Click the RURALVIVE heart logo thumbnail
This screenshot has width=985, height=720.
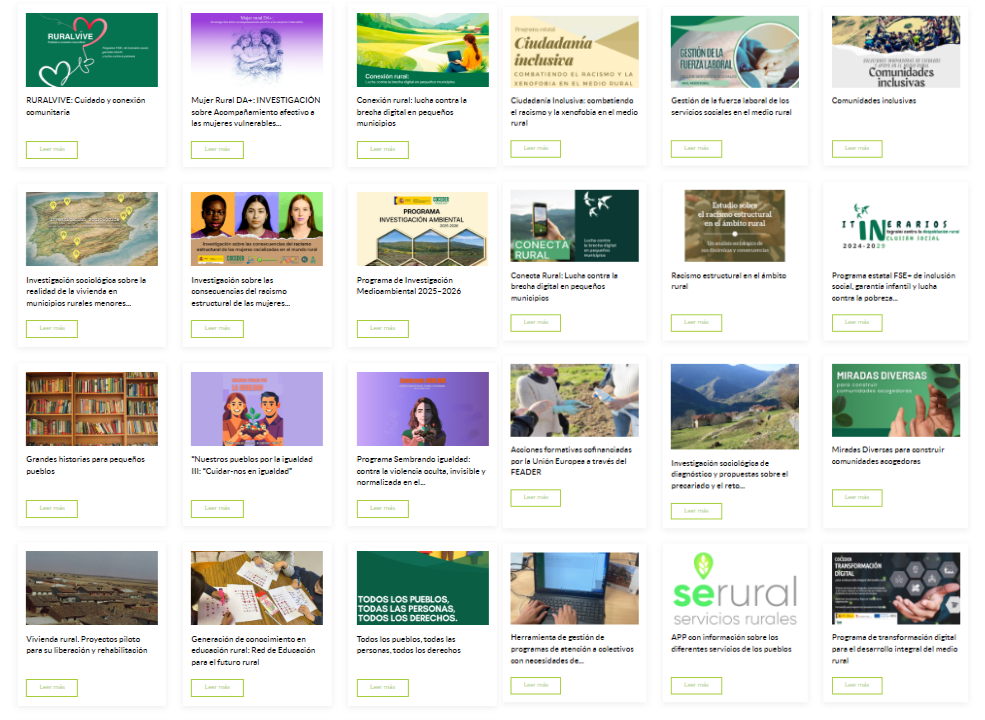coord(92,50)
